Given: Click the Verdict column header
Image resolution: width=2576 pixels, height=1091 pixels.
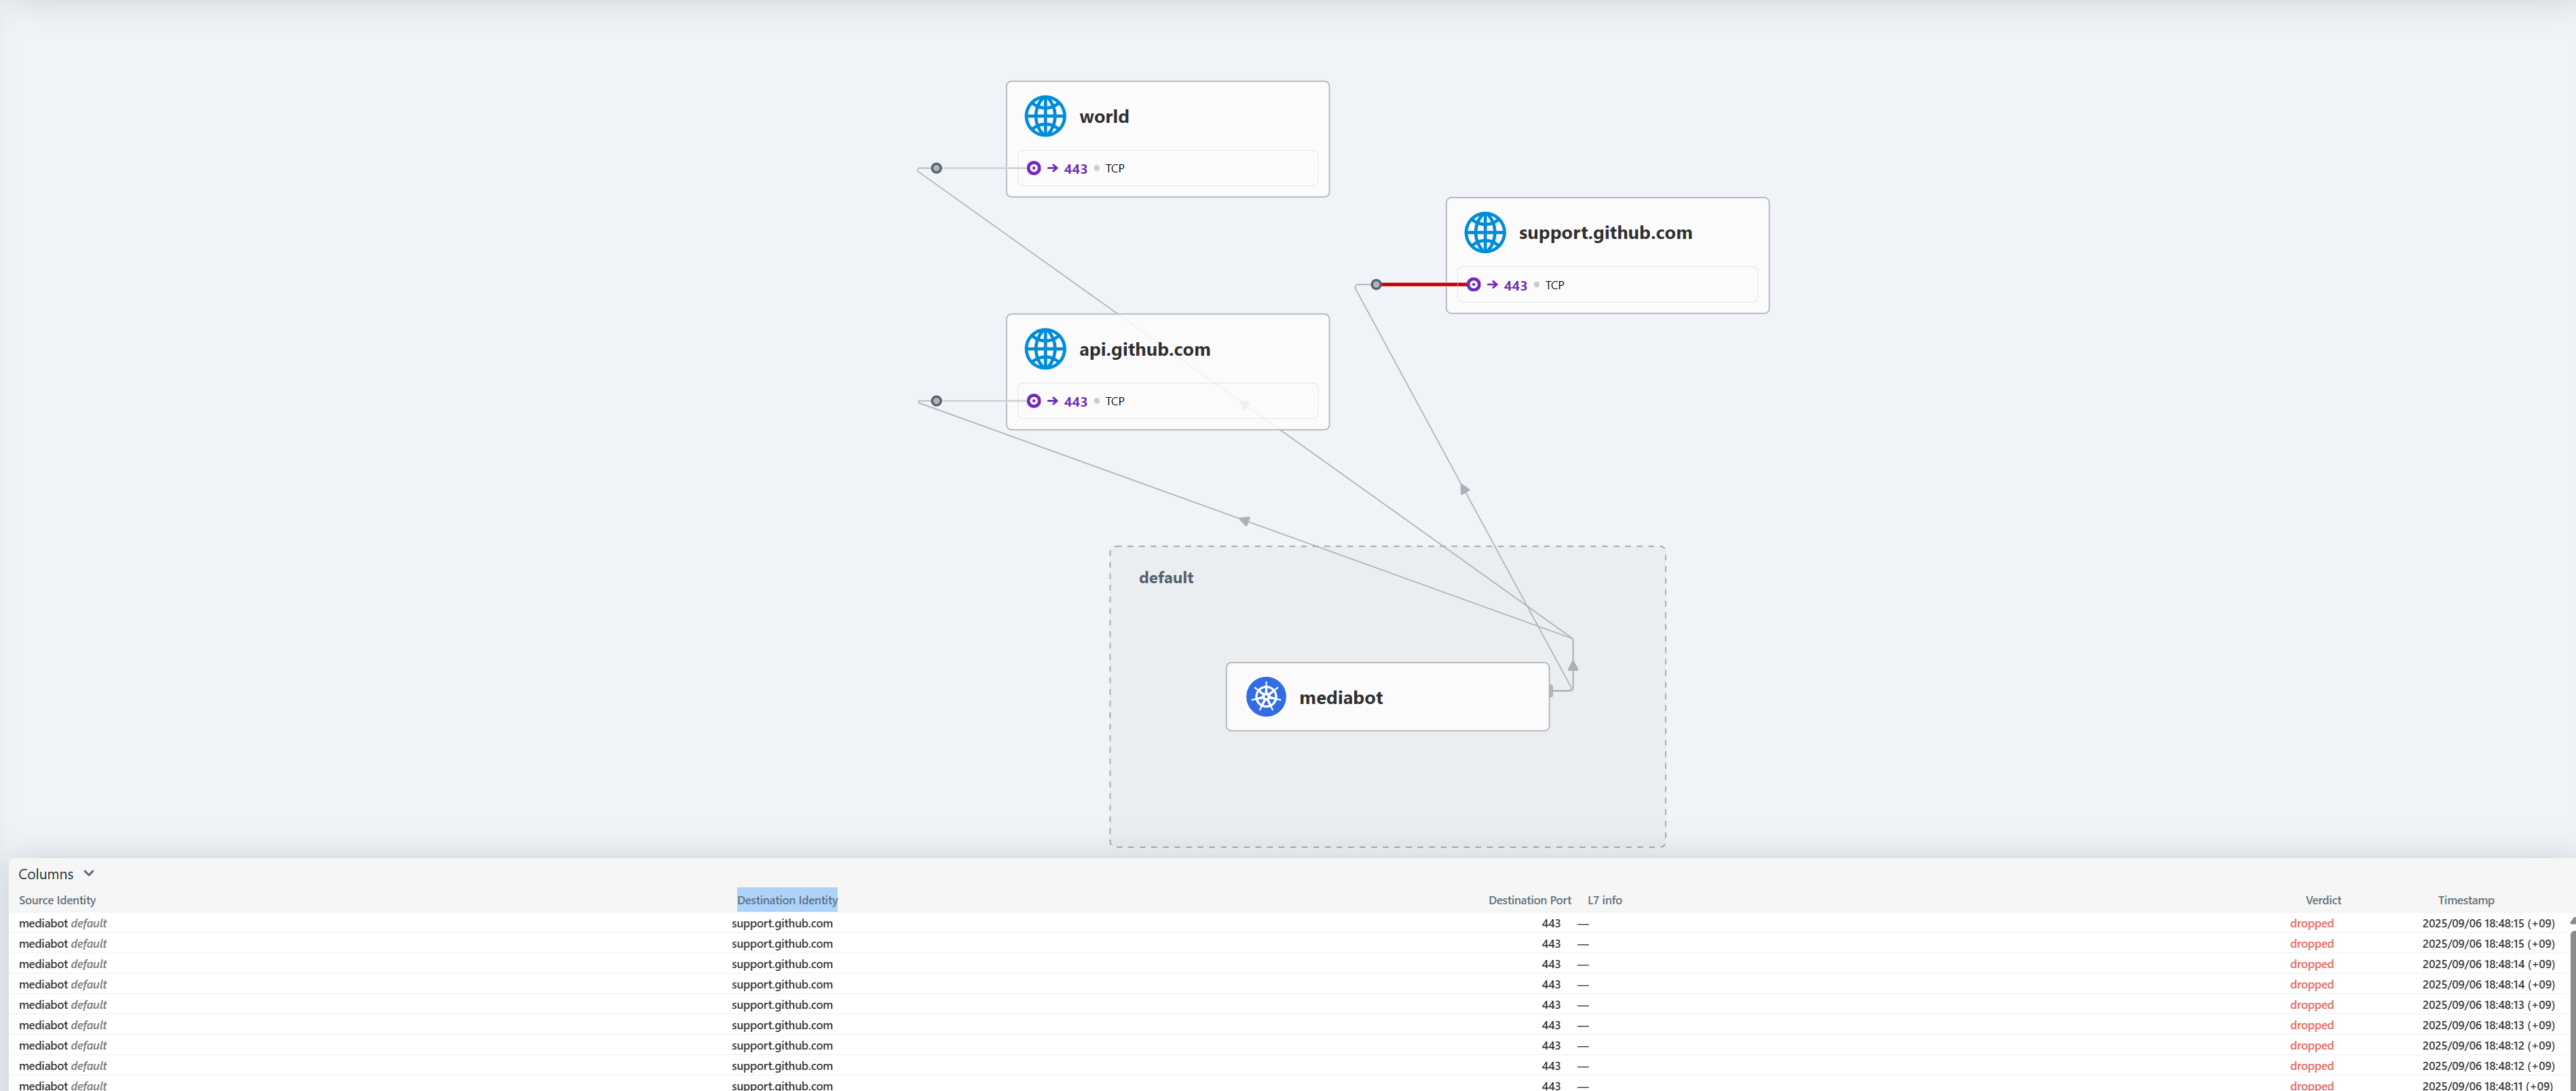Looking at the screenshot, I should tap(2322, 900).
